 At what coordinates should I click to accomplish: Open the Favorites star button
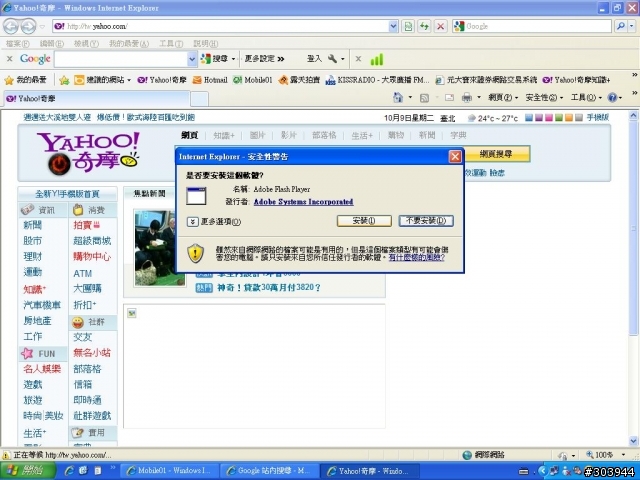click(x=26, y=80)
